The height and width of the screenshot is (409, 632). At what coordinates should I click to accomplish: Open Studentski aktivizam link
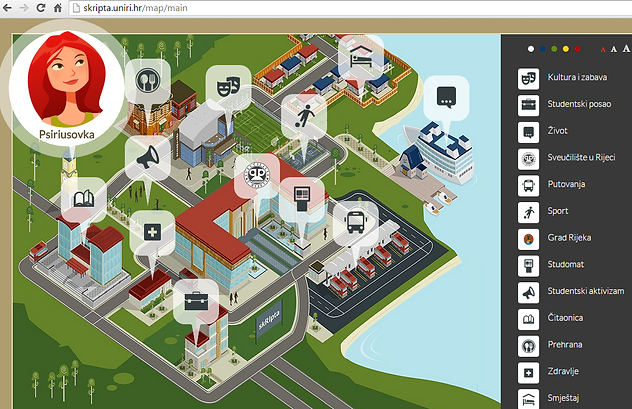point(585,291)
